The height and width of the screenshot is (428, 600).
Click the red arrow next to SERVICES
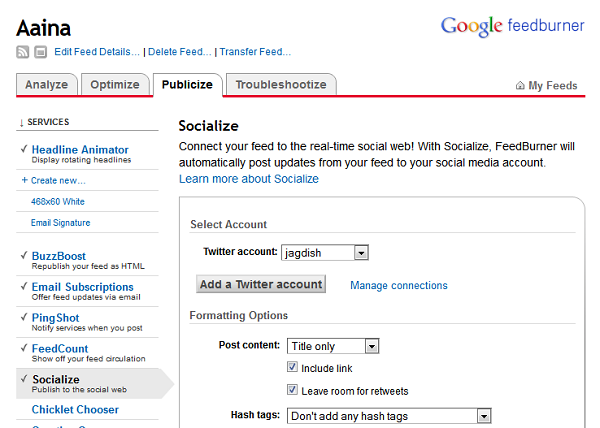point(21,122)
